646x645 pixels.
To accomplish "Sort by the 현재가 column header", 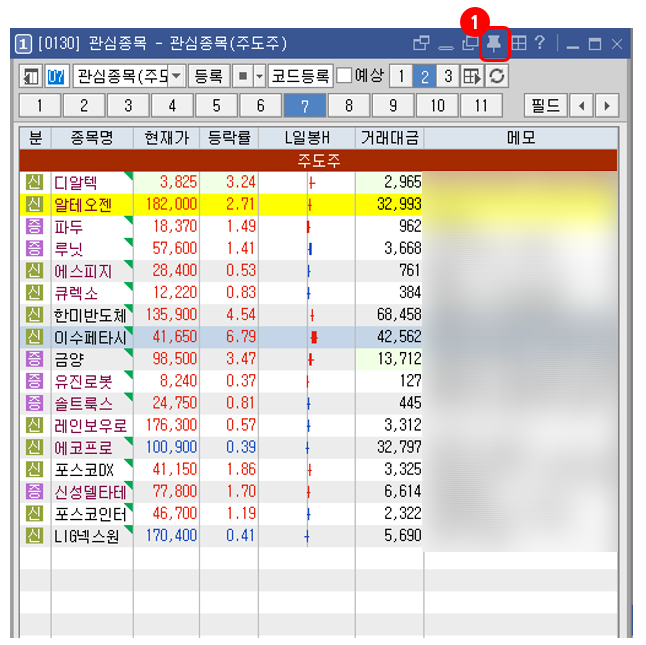I will (x=166, y=138).
